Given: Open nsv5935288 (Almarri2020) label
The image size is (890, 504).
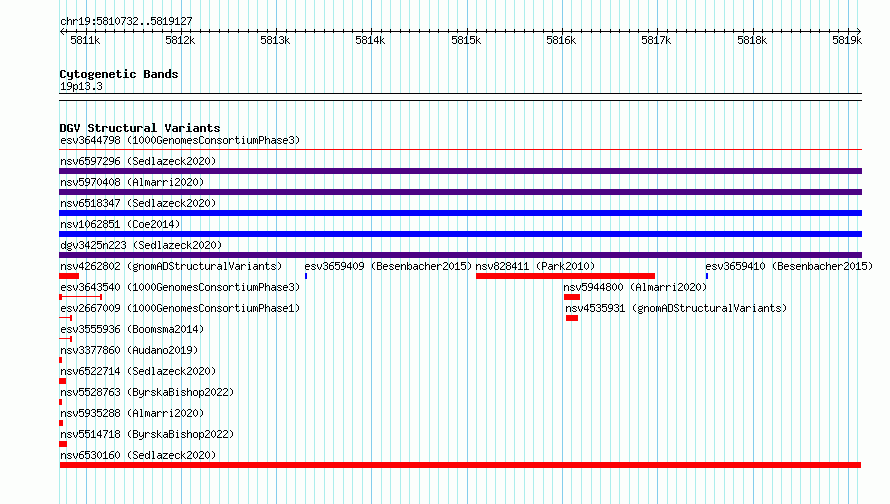Looking at the screenshot, I should tap(132, 413).
